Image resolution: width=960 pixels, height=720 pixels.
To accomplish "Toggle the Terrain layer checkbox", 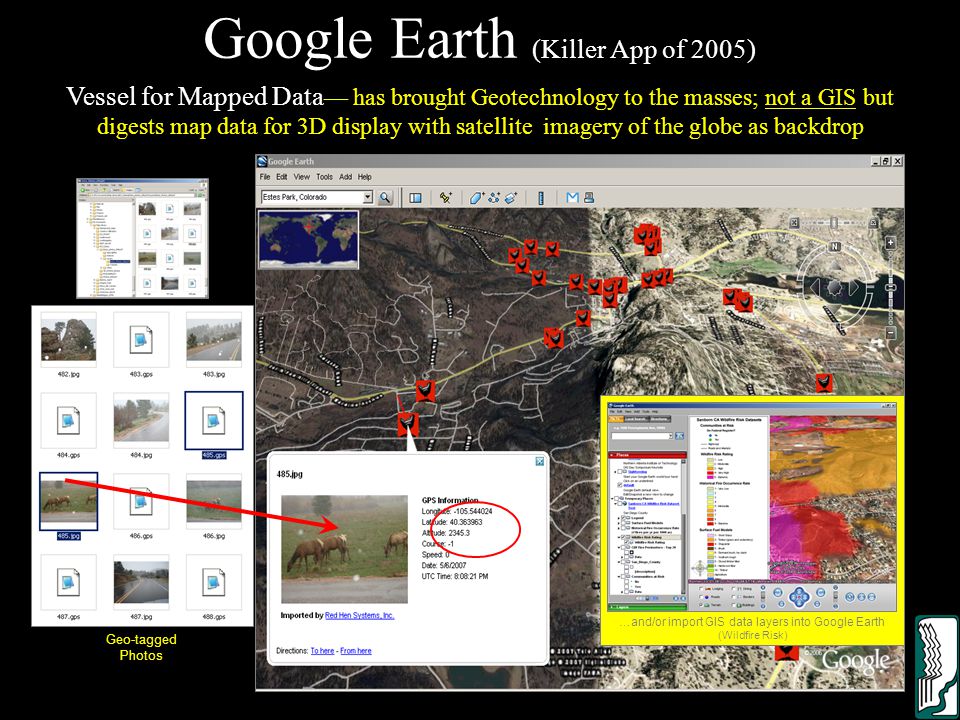I will click(x=701, y=605).
